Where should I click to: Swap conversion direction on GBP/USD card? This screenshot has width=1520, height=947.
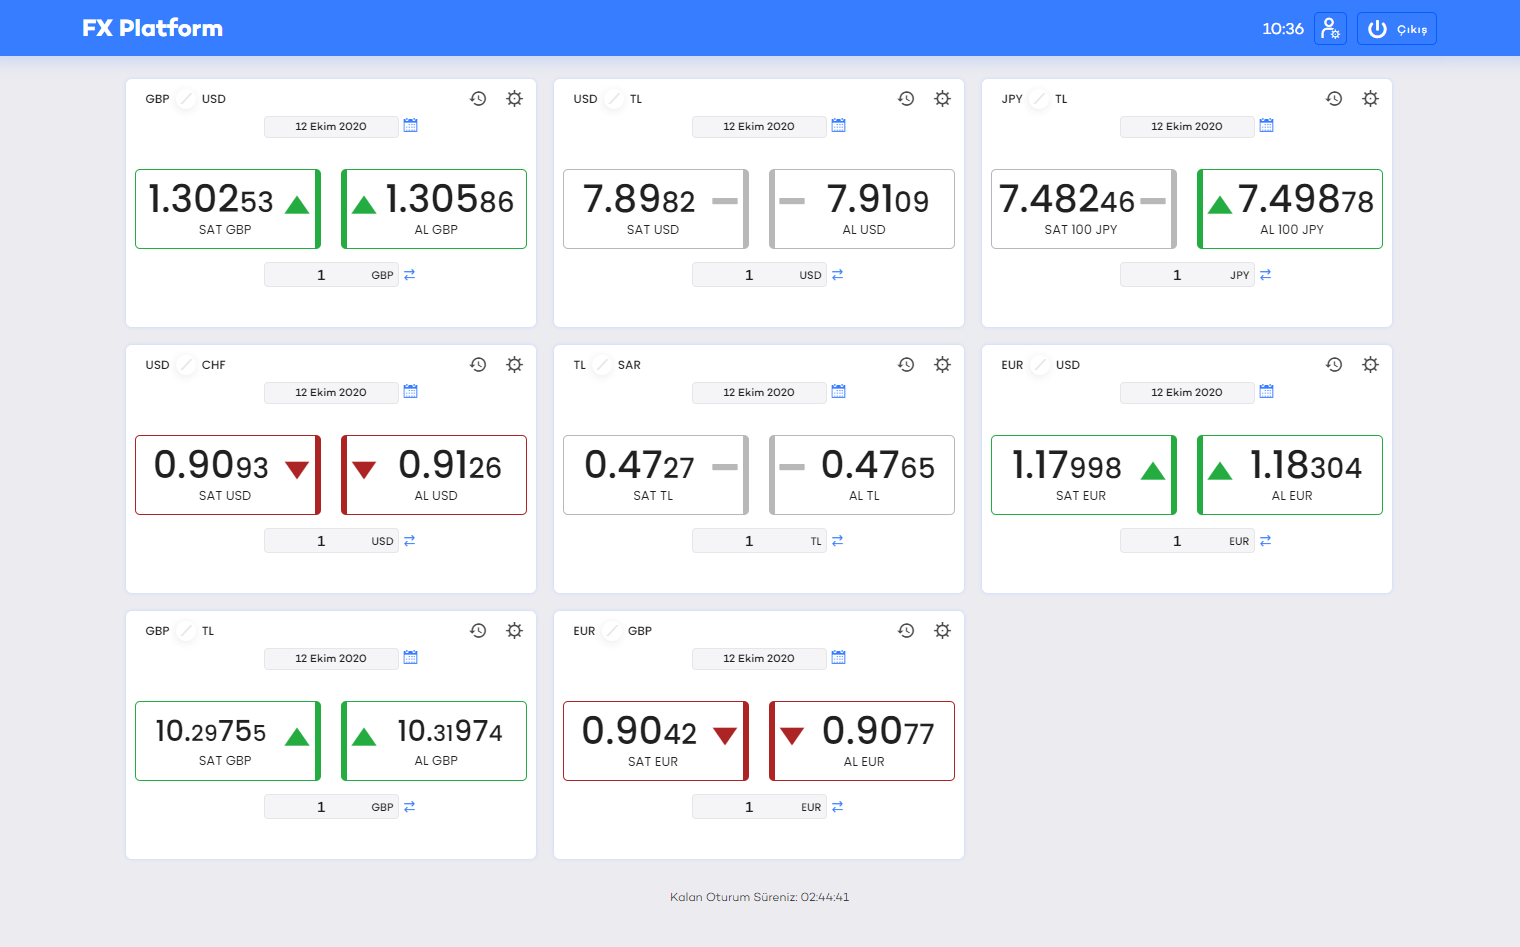coord(409,273)
